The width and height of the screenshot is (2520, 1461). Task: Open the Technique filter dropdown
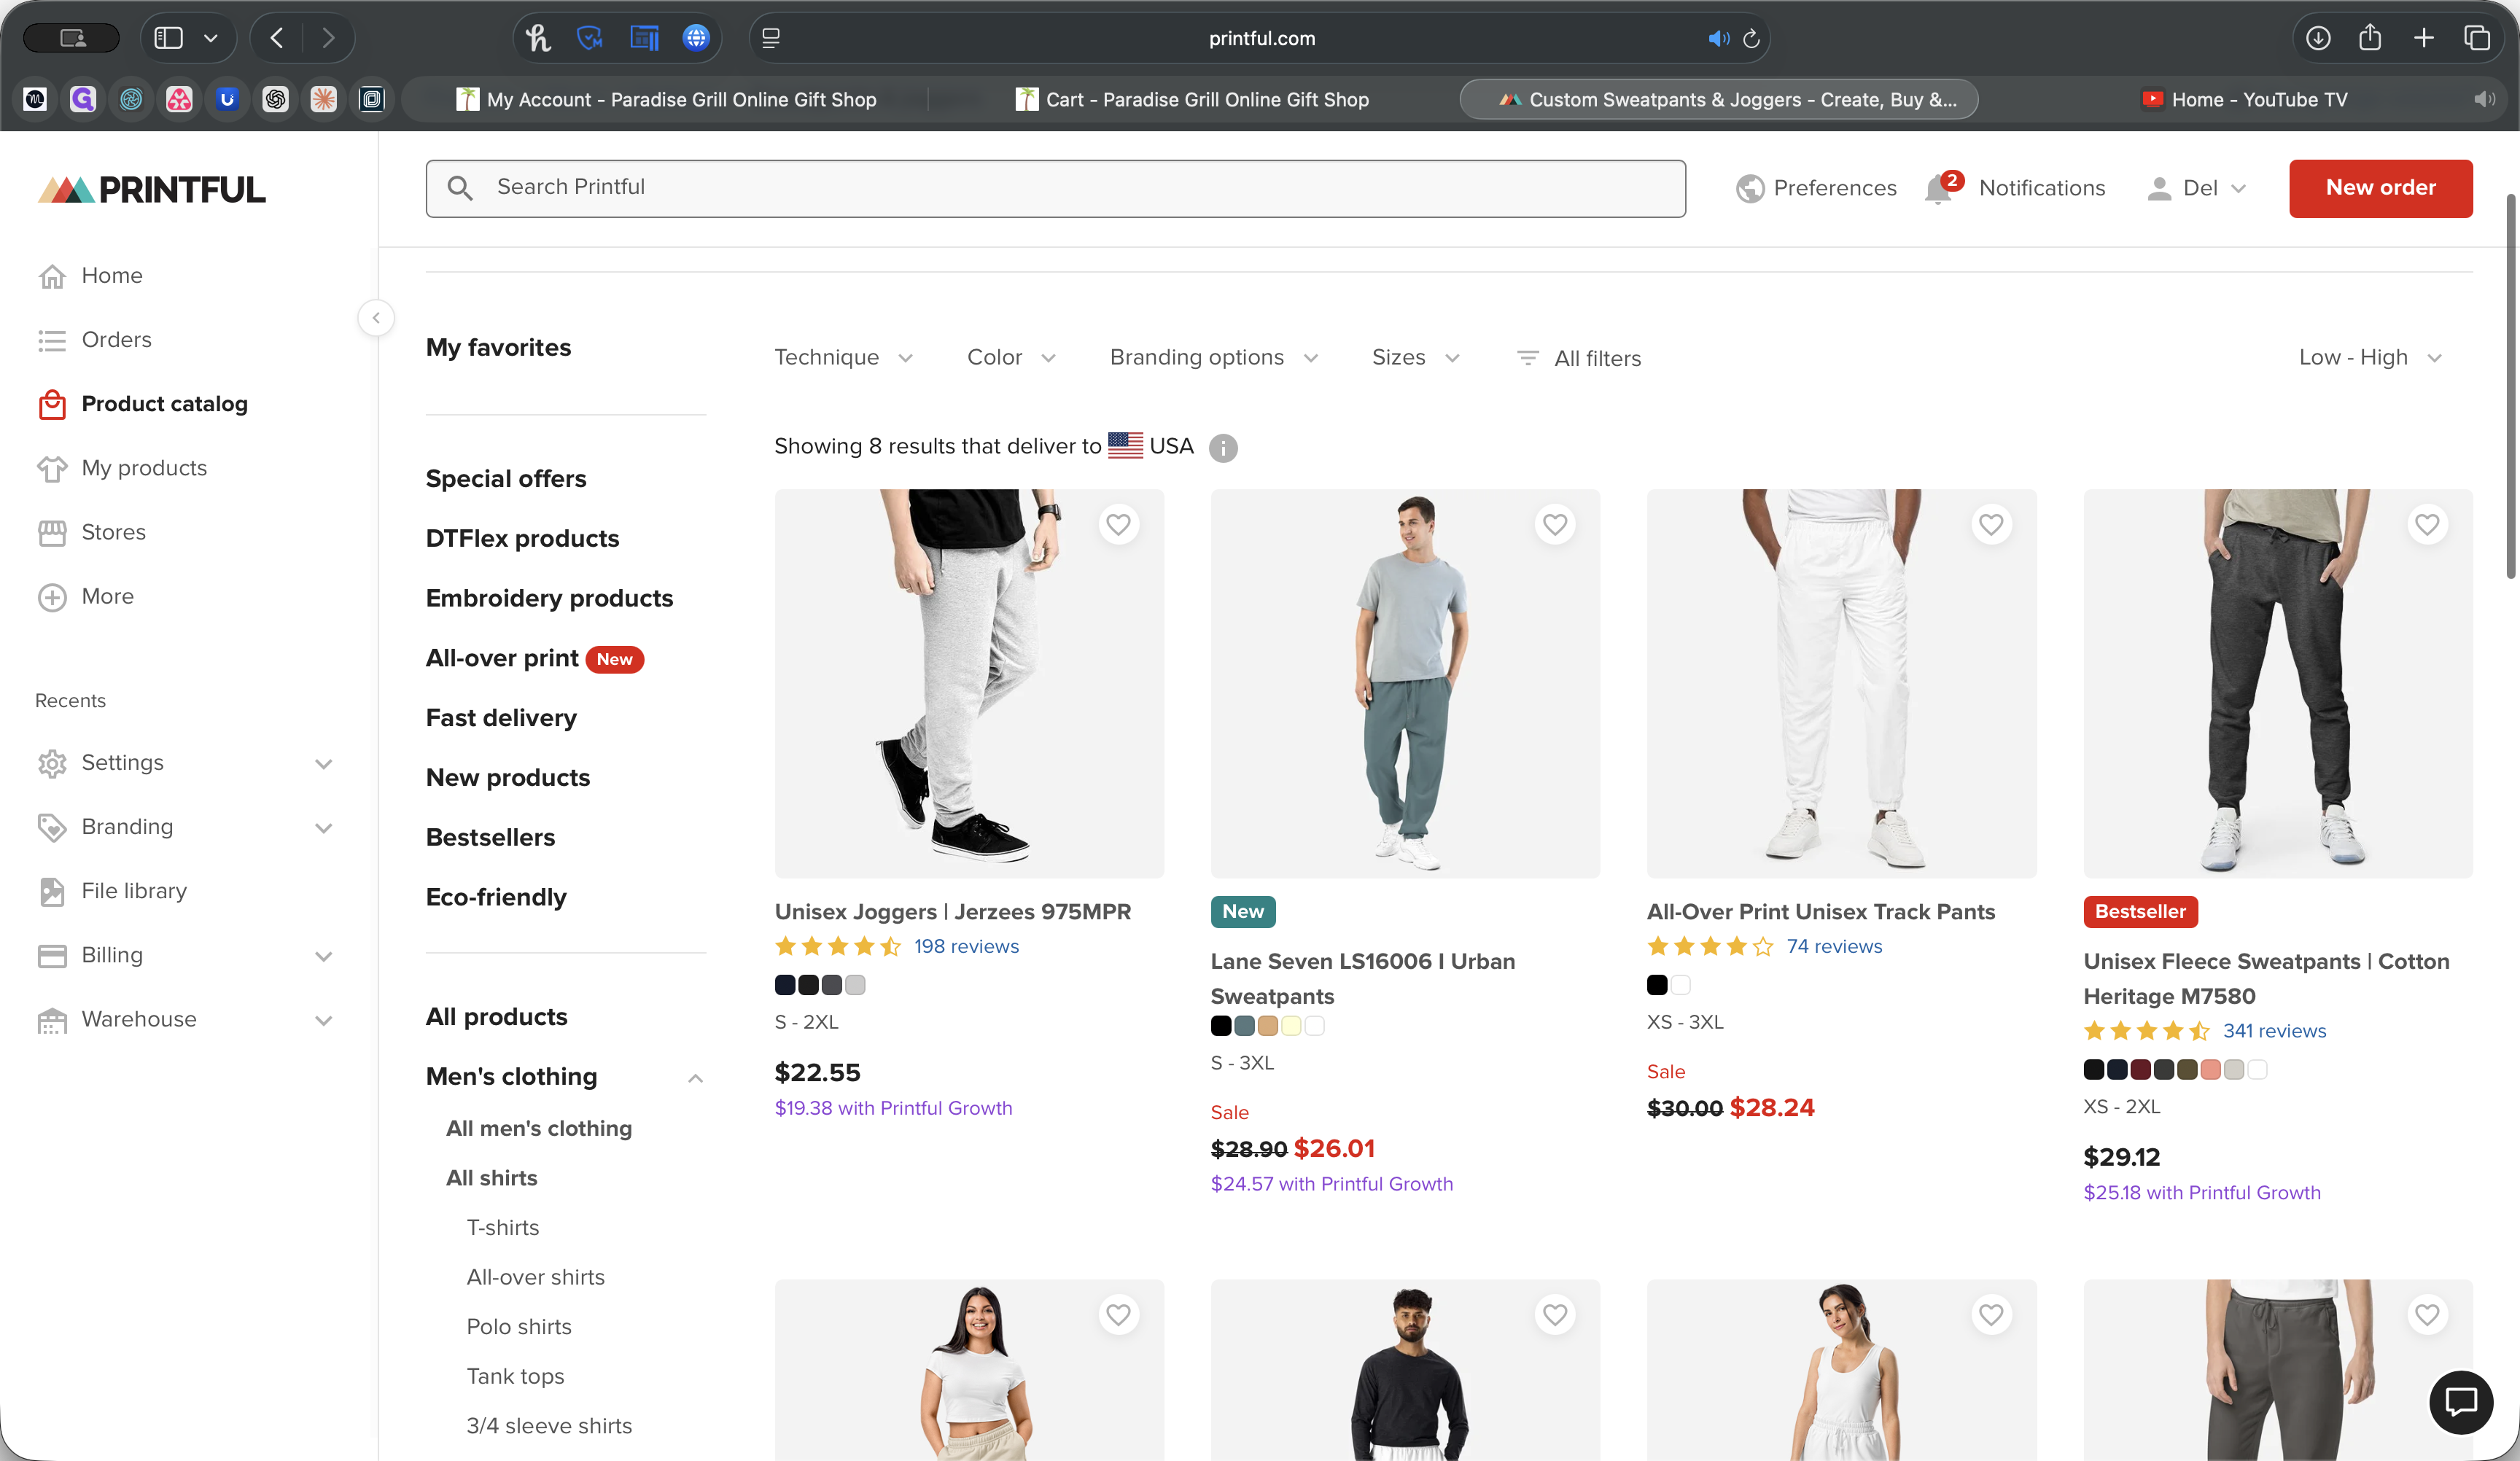[843, 358]
